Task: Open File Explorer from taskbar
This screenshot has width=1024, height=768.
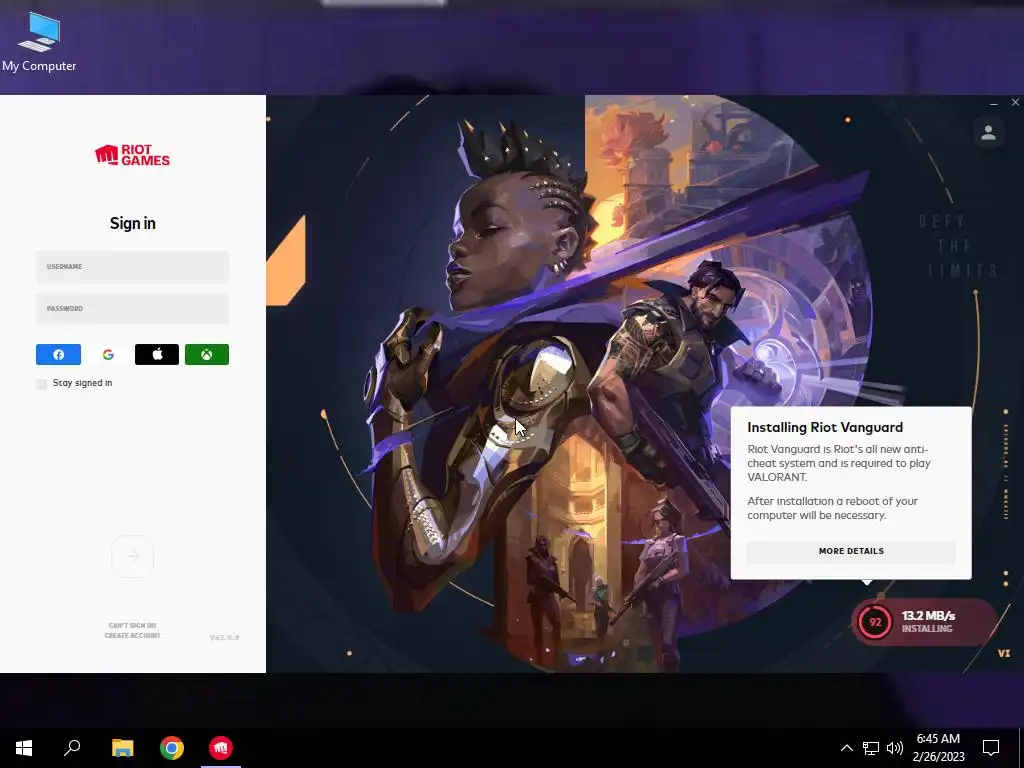Action: [x=122, y=748]
